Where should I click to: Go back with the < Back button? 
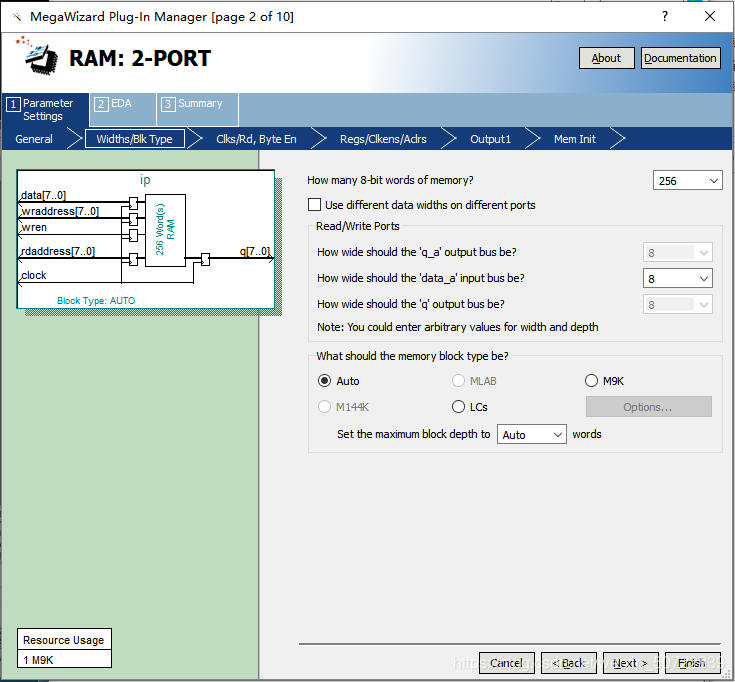click(569, 663)
